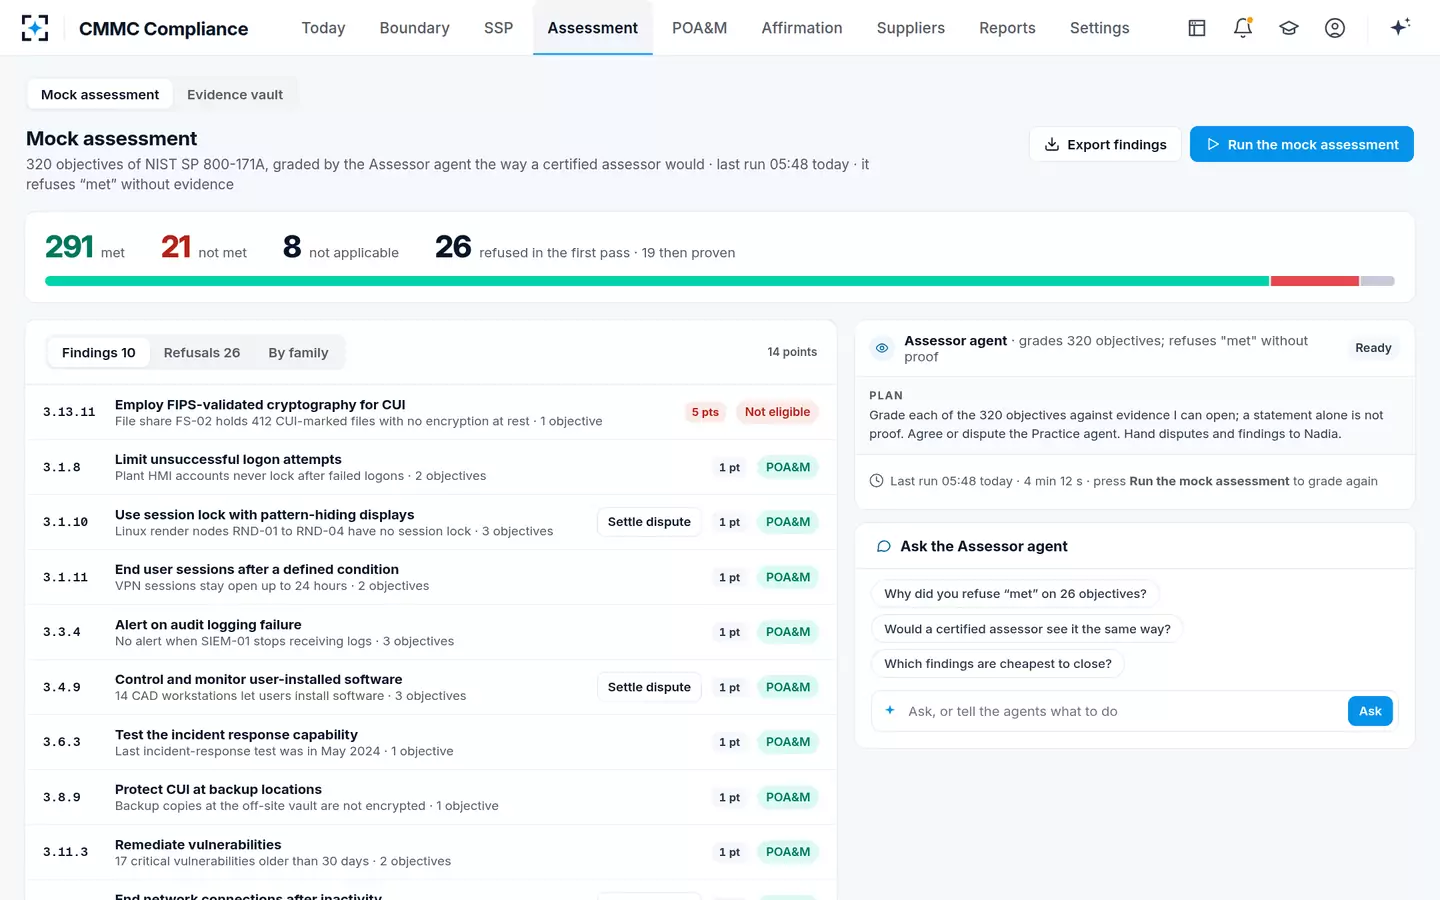Open the SSP tab
The width and height of the screenshot is (1440, 900).
tap(498, 28)
